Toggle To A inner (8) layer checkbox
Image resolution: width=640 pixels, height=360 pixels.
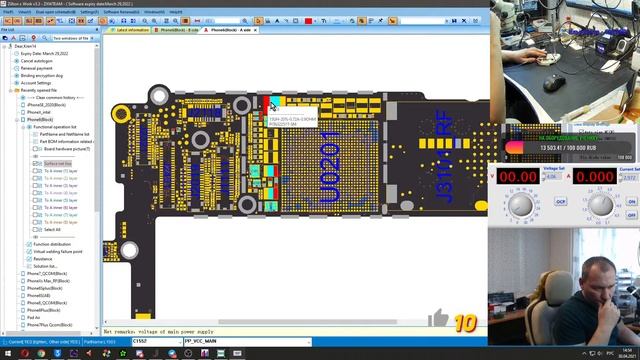tap(36, 222)
